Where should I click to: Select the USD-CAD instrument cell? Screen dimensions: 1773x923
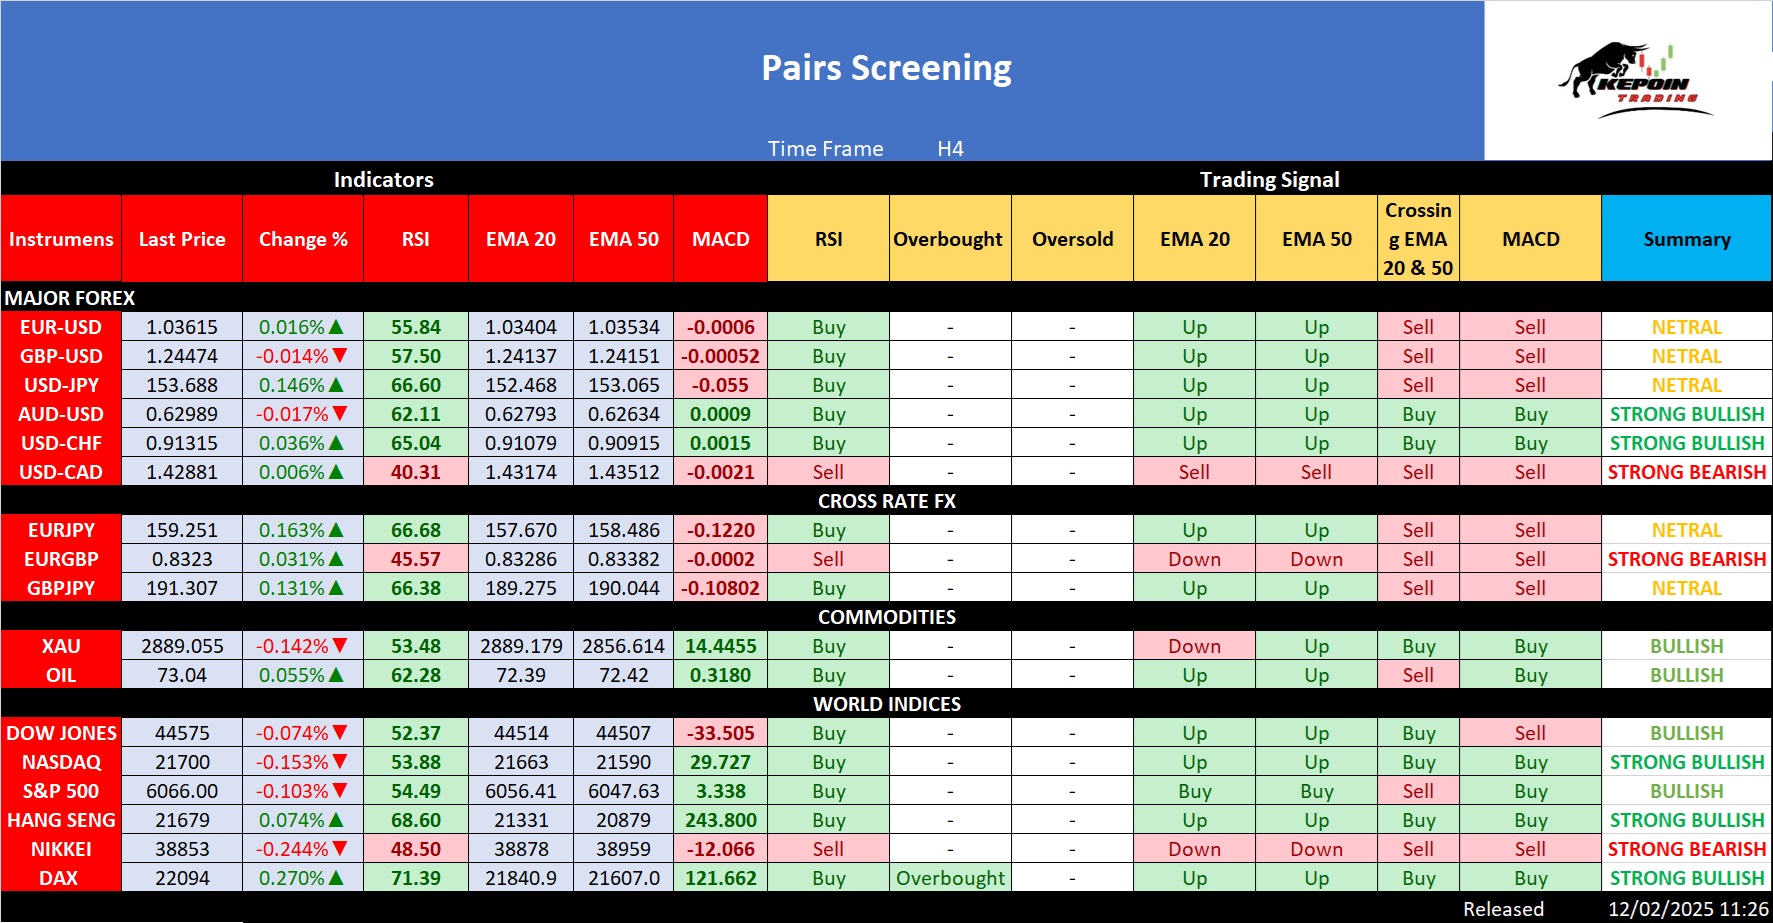(61, 472)
